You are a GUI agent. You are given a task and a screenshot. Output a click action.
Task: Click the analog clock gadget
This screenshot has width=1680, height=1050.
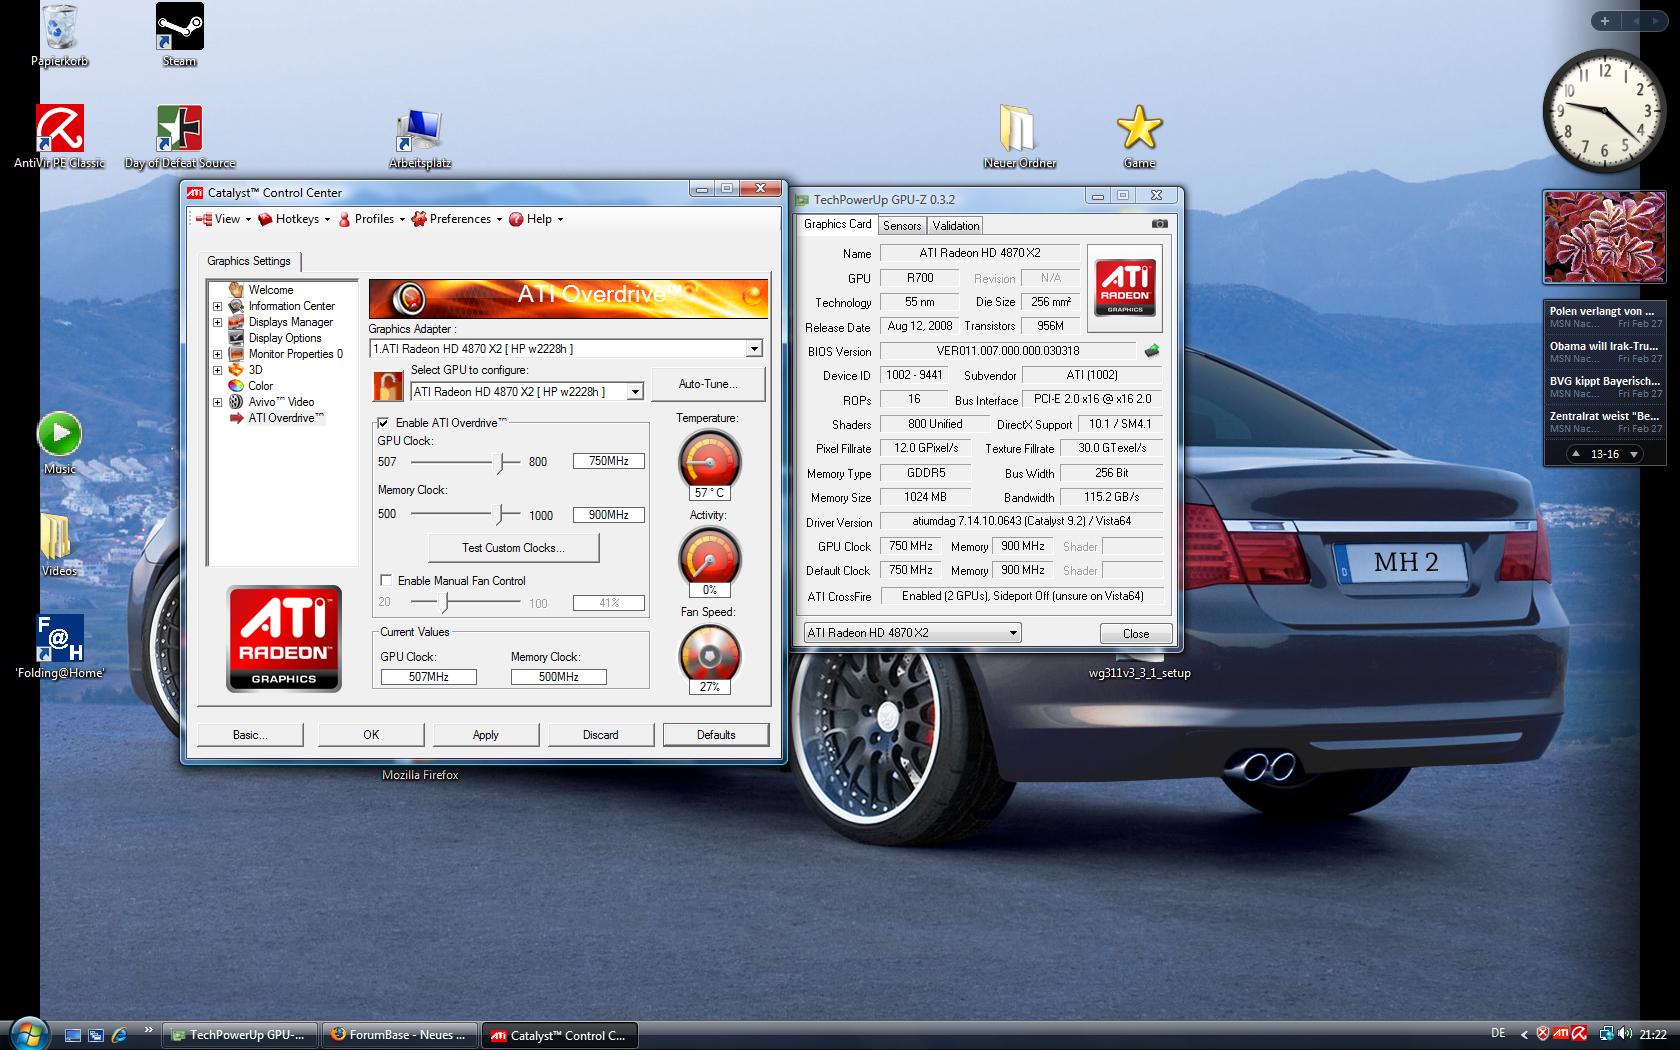pyautogui.click(x=1604, y=112)
